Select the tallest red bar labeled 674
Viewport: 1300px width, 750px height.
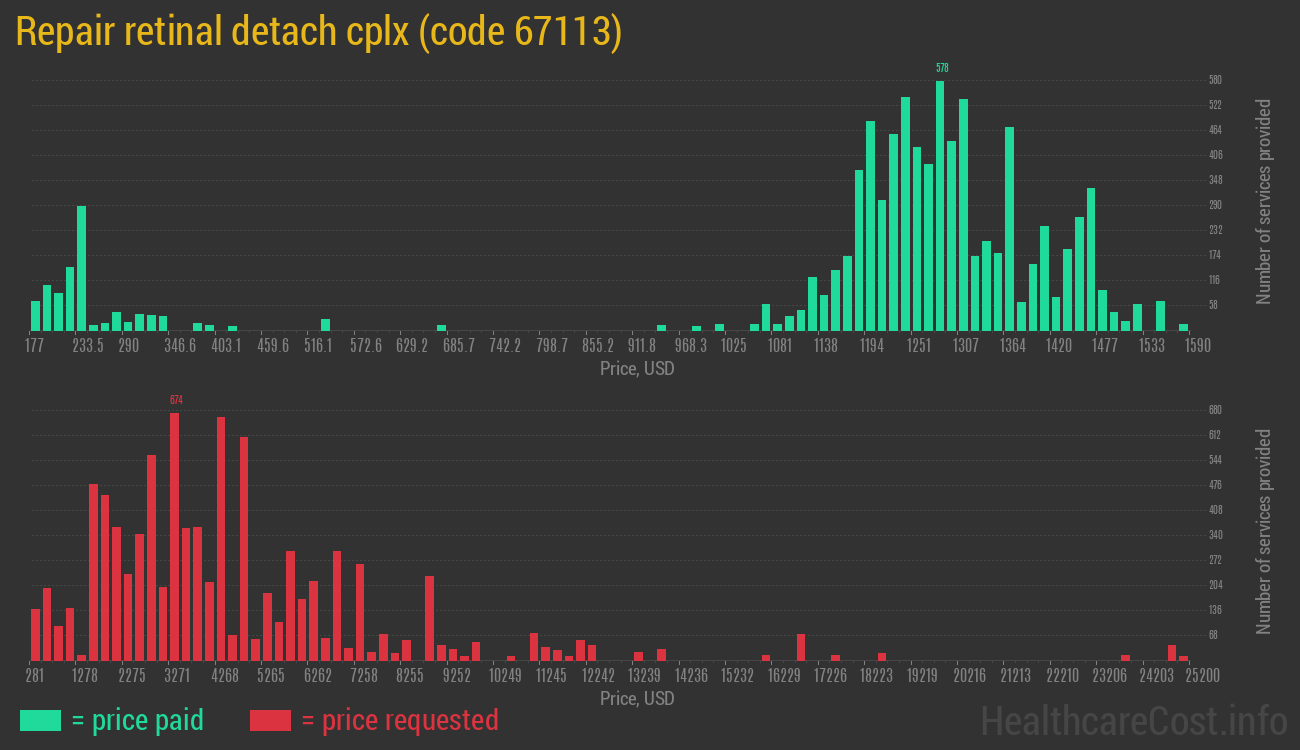(x=175, y=536)
